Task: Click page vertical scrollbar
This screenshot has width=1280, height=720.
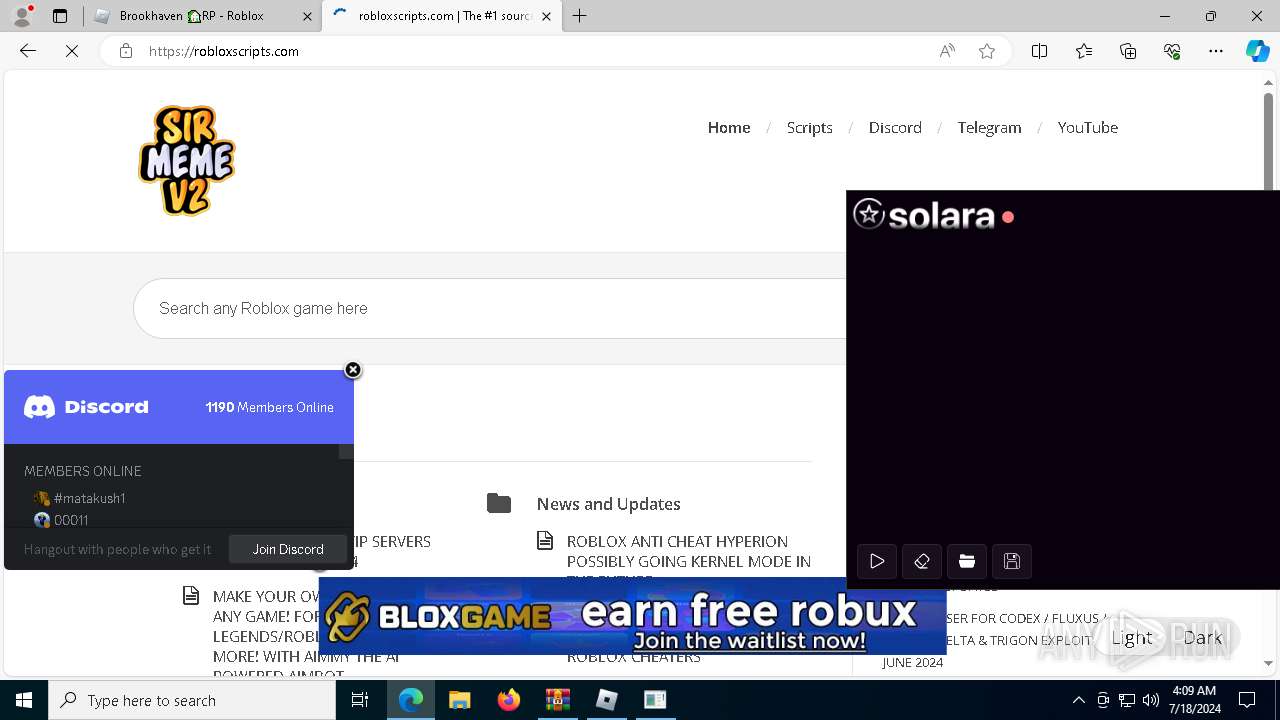Action: point(1268,370)
